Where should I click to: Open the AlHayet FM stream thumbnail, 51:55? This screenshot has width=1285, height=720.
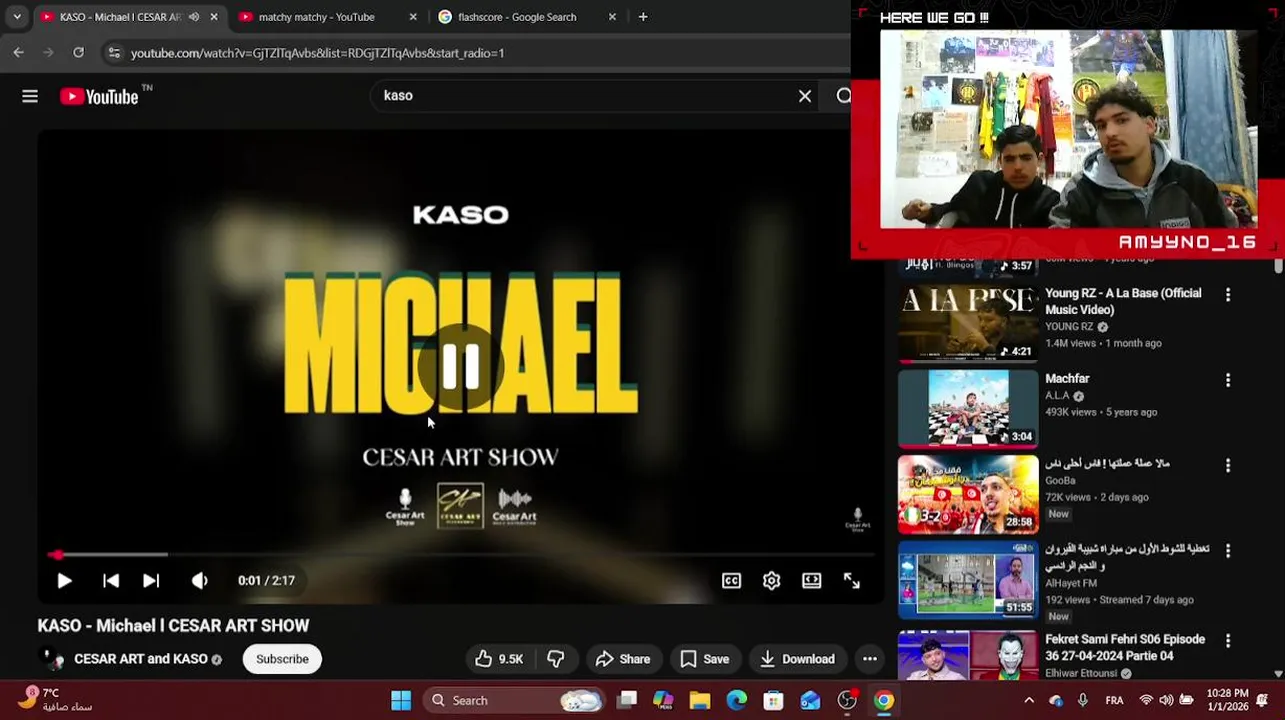tap(968, 580)
